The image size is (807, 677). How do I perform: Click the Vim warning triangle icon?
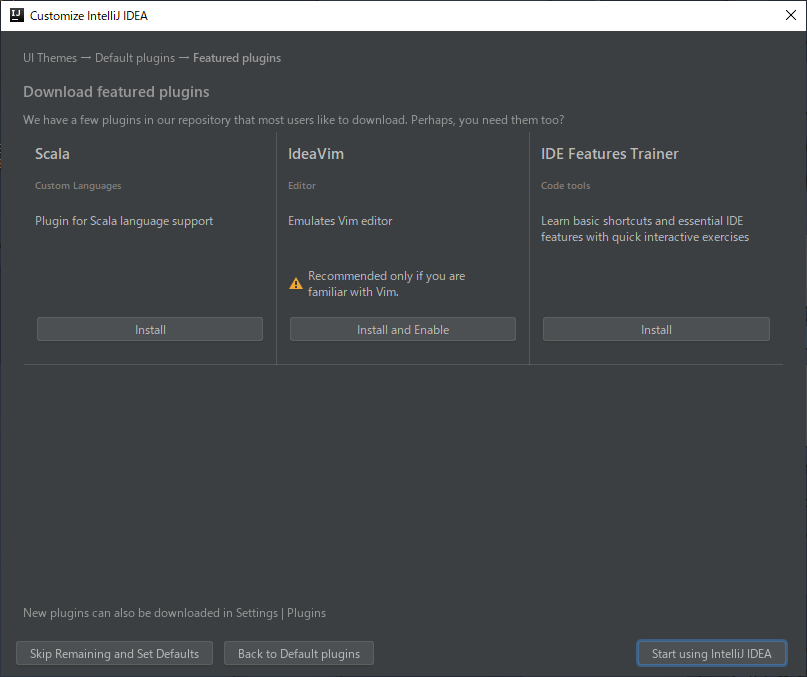[296, 284]
